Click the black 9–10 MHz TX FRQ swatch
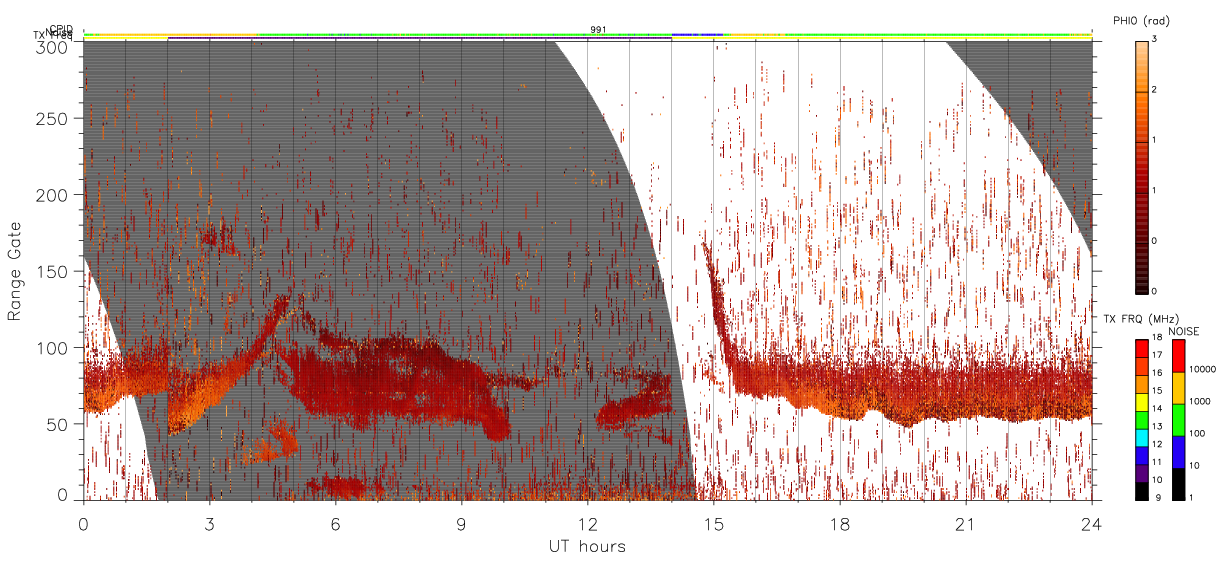 tap(1141, 491)
